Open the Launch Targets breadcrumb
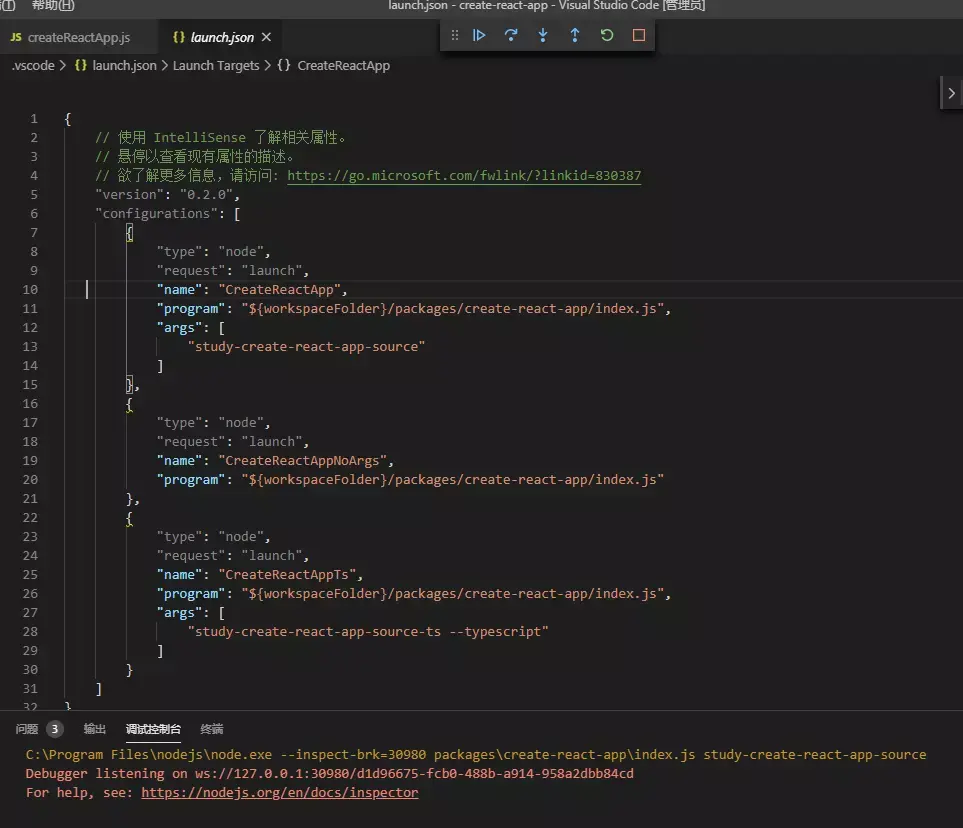The width and height of the screenshot is (963, 828). [216, 65]
